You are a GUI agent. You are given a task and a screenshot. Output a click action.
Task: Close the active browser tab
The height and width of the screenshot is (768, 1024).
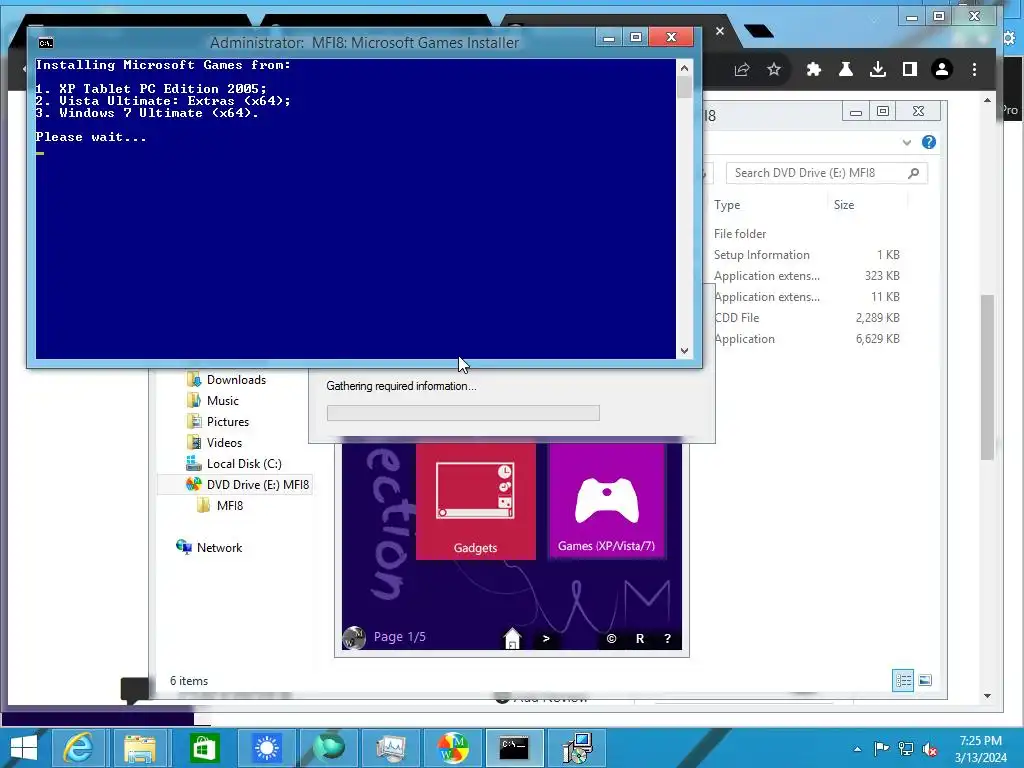720,31
